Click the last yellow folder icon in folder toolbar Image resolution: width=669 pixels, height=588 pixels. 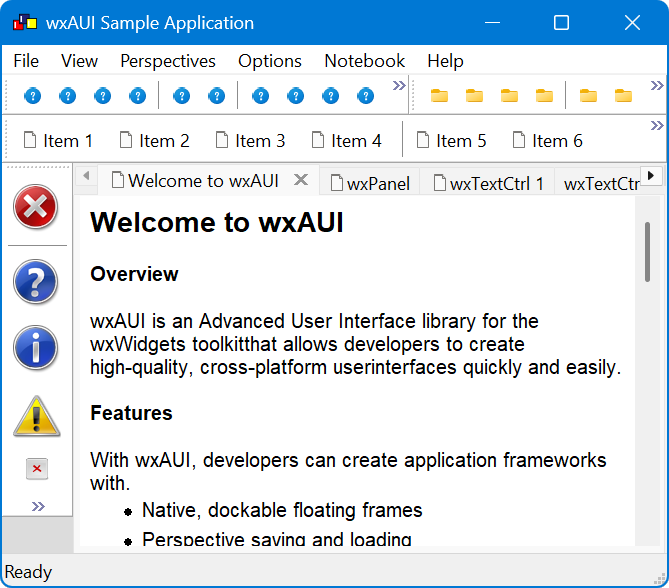tap(623, 96)
